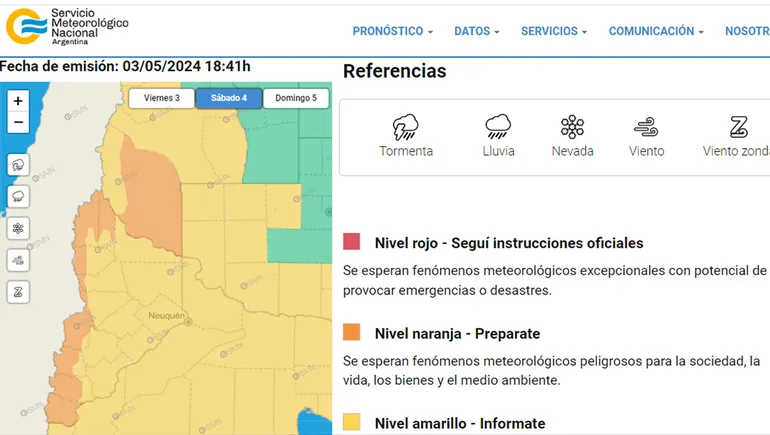The width and height of the screenshot is (770, 435).
Task: Click the red Nivel rojo color swatch
Action: pyautogui.click(x=352, y=242)
